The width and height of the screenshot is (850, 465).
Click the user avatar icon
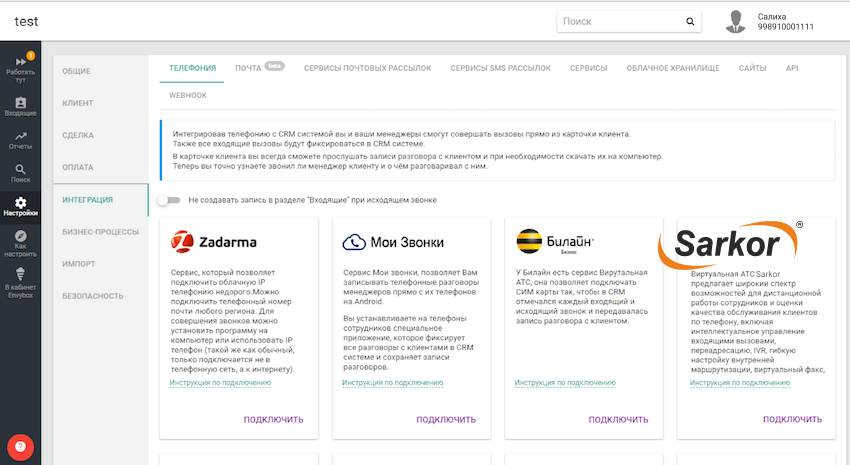pyautogui.click(x=737, y=21)
